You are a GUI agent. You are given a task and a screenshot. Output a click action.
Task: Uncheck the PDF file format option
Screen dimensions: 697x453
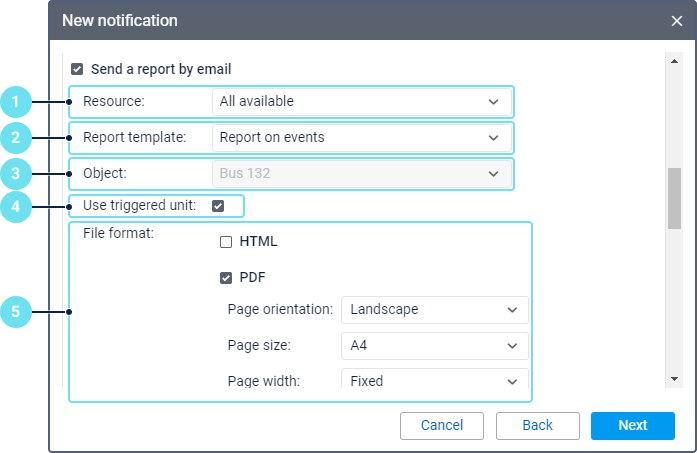(226, 278)
